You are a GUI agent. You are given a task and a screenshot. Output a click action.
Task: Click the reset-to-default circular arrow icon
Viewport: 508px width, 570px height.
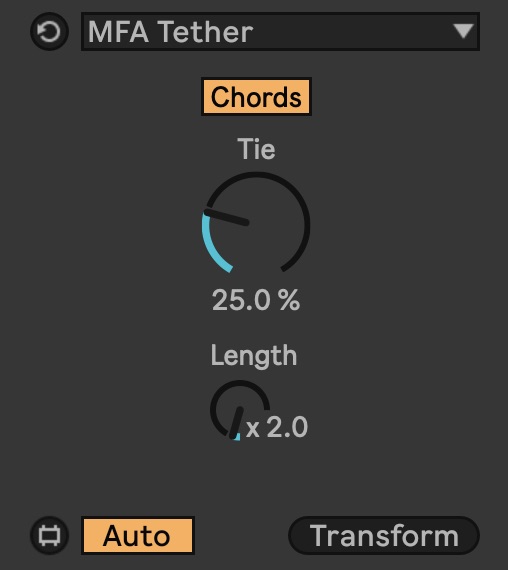tap(49, 31)
